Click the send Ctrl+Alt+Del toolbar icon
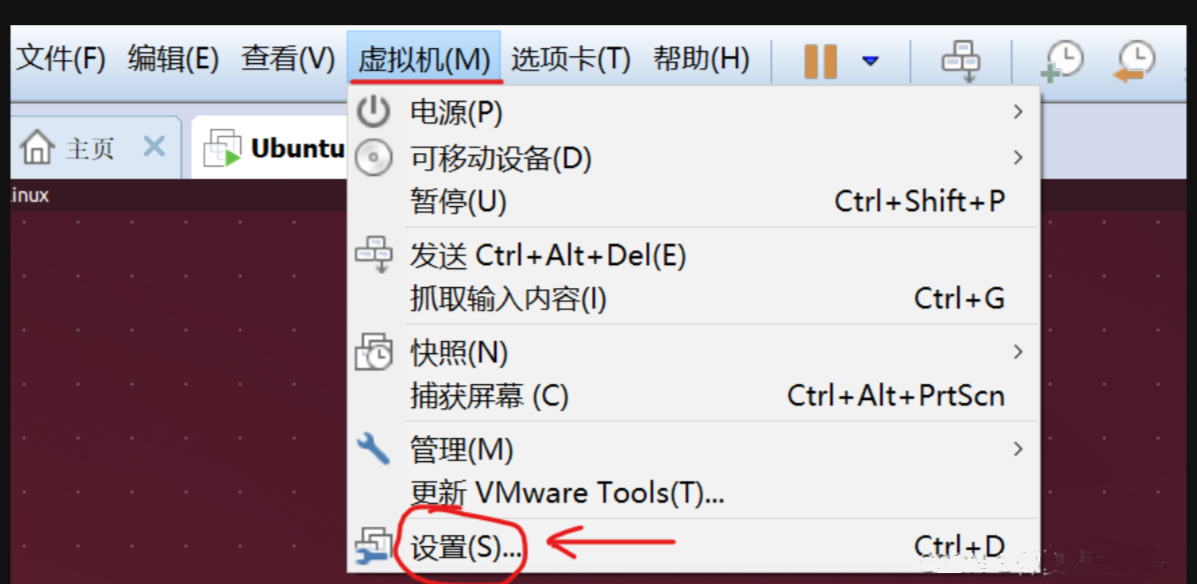 pos(960,60)
